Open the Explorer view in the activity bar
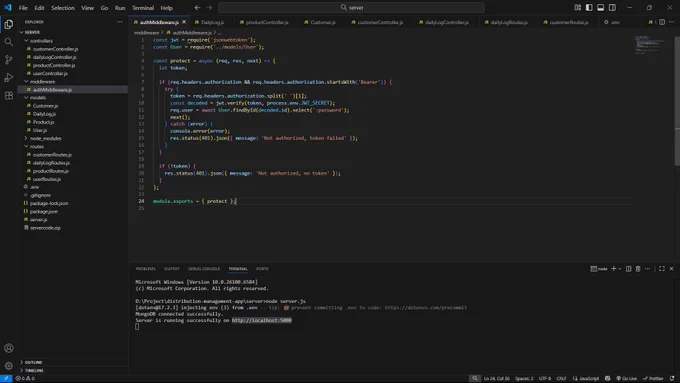 click(9, 24)
